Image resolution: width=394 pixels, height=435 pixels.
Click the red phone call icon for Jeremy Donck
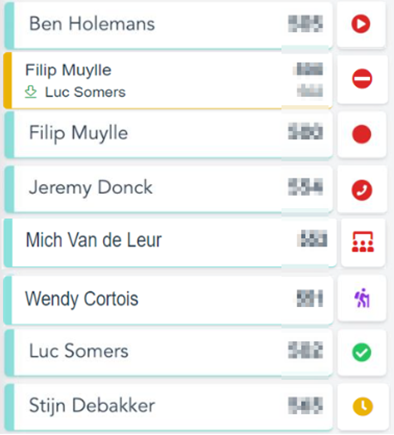(362, 190)
